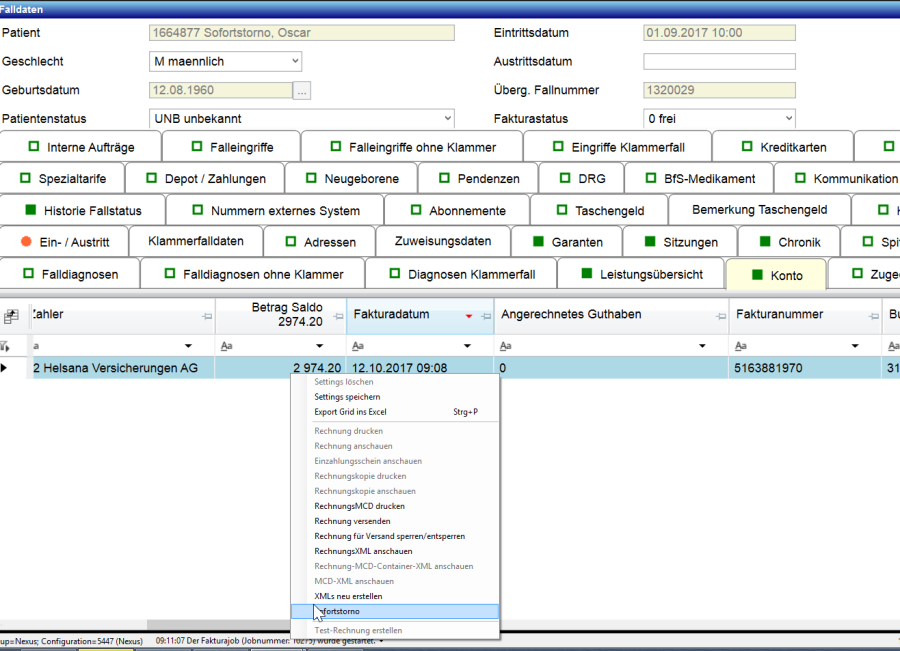Expand the Geschlecht dropdown
900x651 pixels.
(294, 62)
